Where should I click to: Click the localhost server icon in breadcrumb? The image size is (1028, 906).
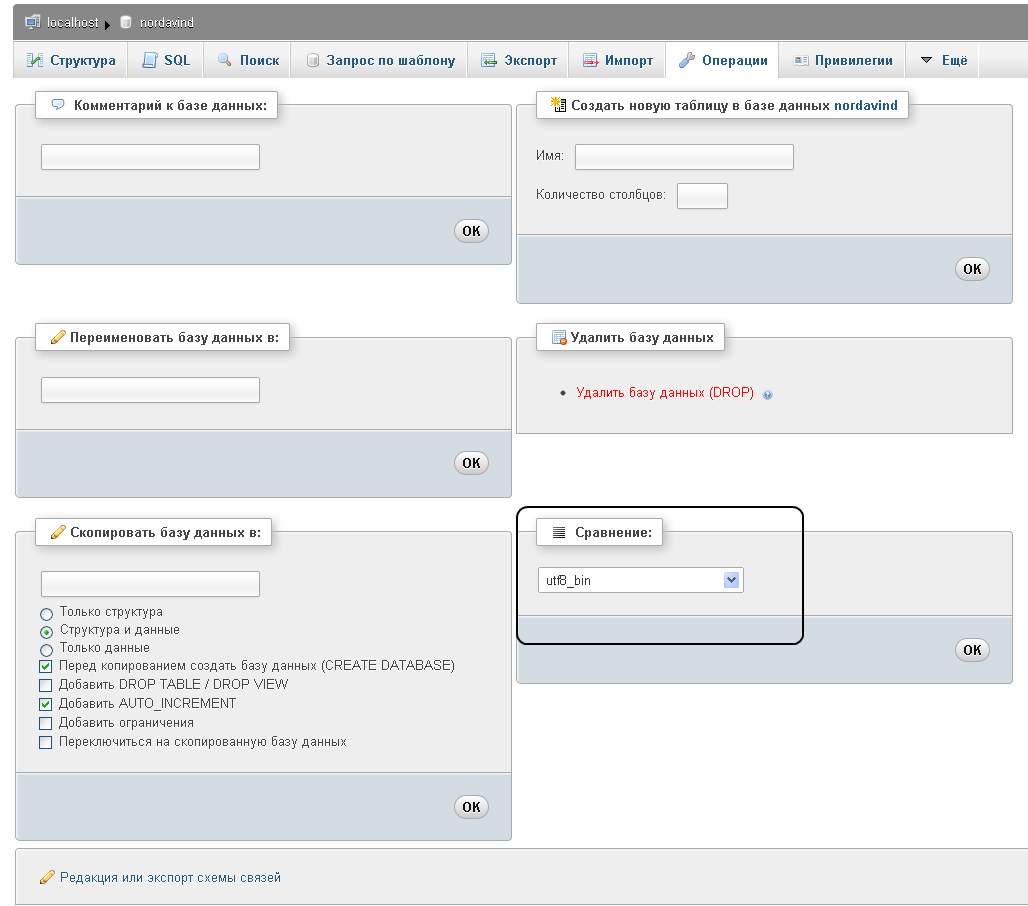[x=33, y=21]
